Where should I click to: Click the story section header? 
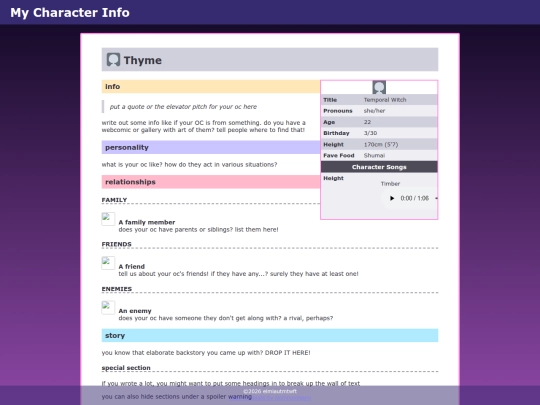pos(270,335)
